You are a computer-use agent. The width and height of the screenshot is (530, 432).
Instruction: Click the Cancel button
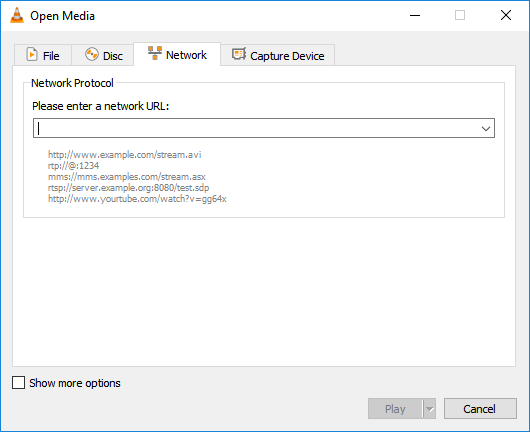point(480,409)
